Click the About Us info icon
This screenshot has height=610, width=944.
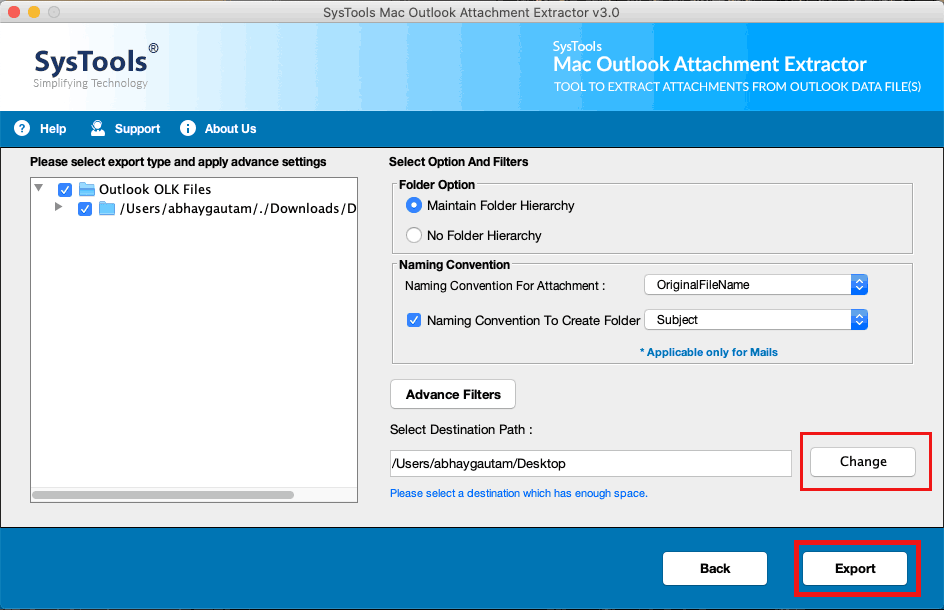click(188, 128)
